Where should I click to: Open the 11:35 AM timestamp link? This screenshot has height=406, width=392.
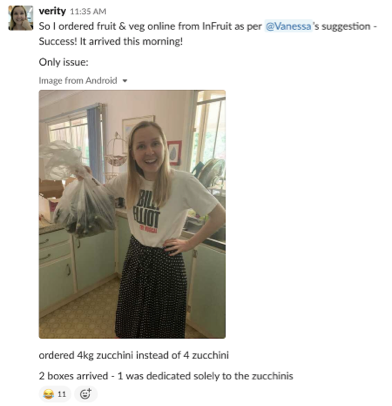(x=88, y=12)
